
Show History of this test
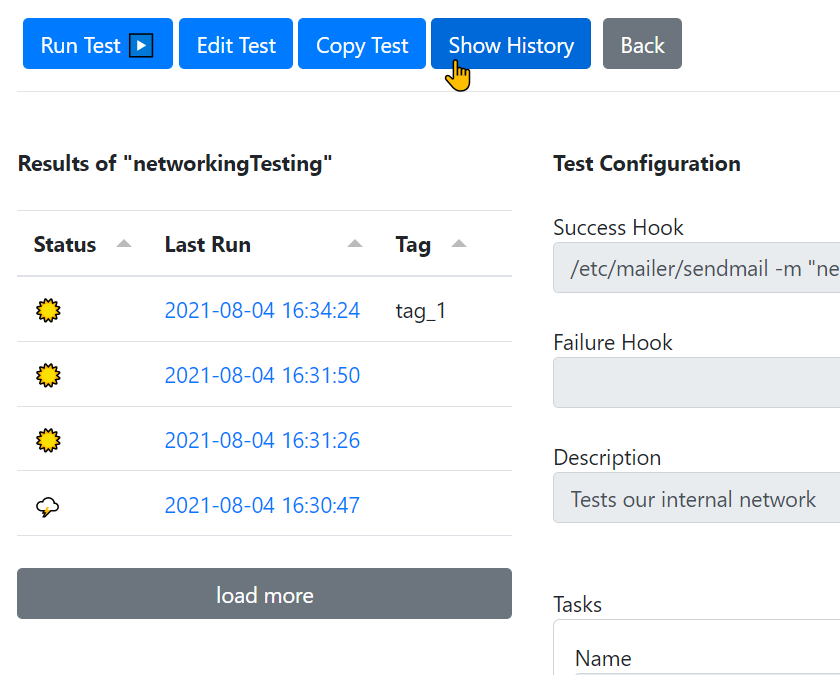pyautogui.click(x=511, y=45)
